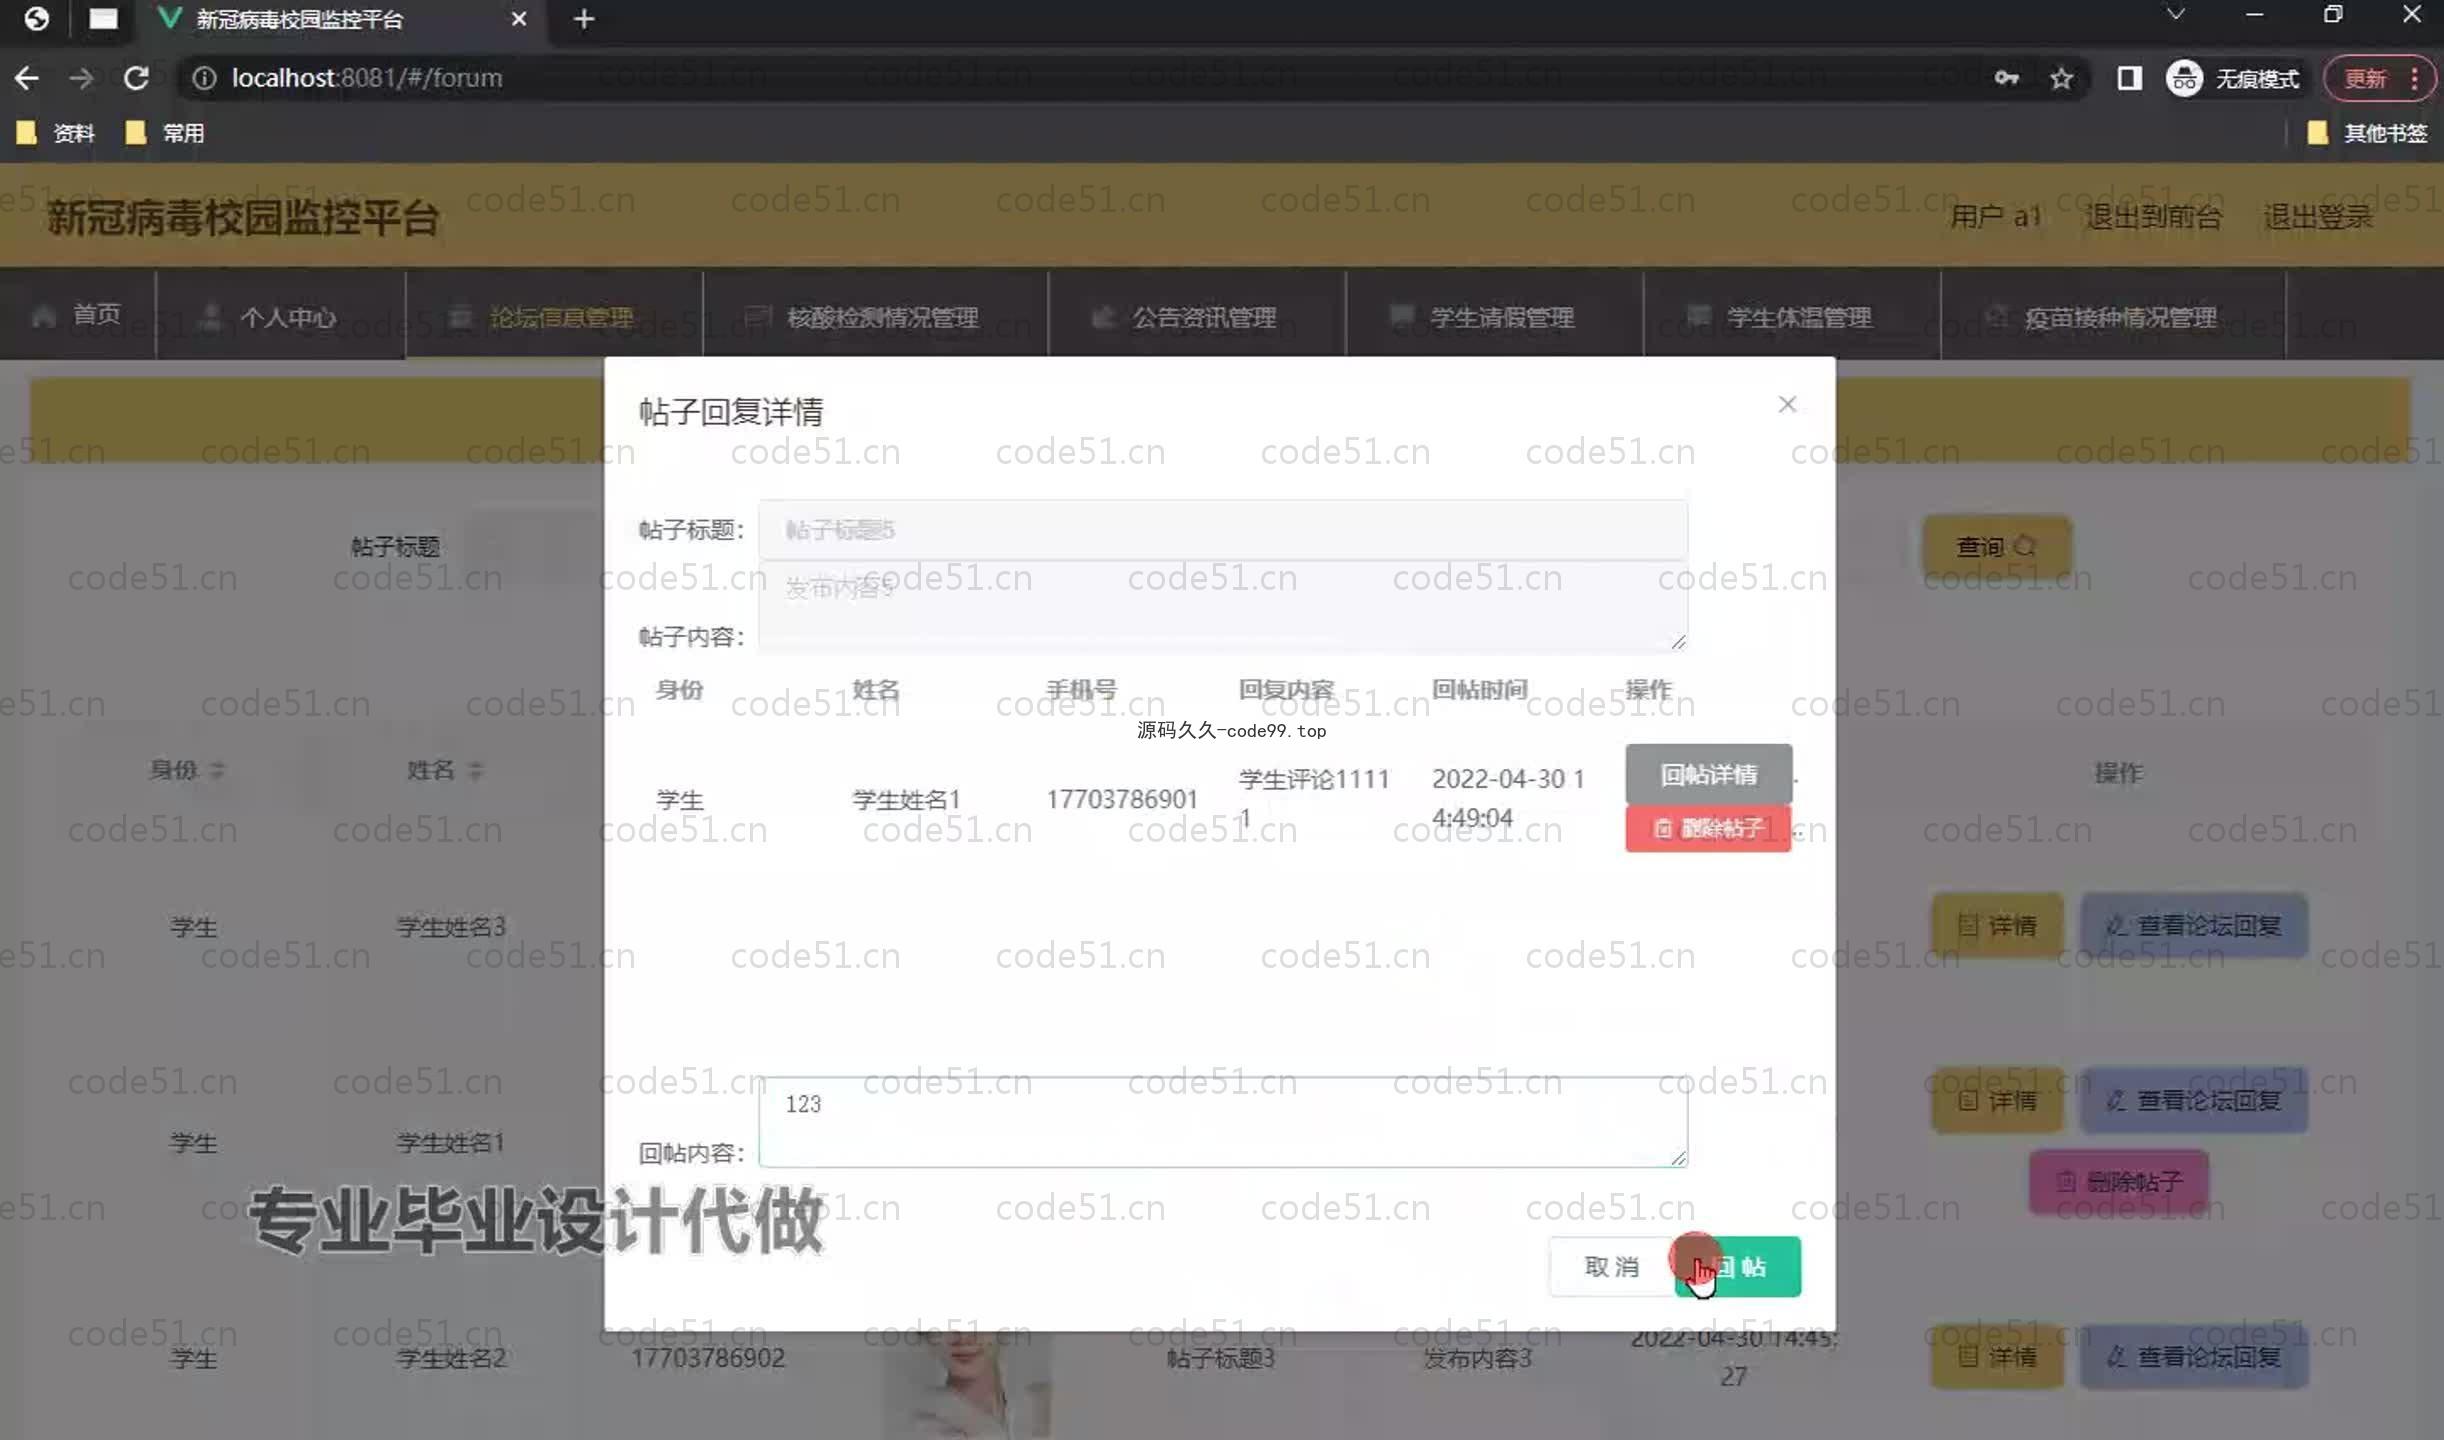The height and width of the screenshot is (1440, 2444).
Task: Open a new browser tab
Action: click(584, 19)
